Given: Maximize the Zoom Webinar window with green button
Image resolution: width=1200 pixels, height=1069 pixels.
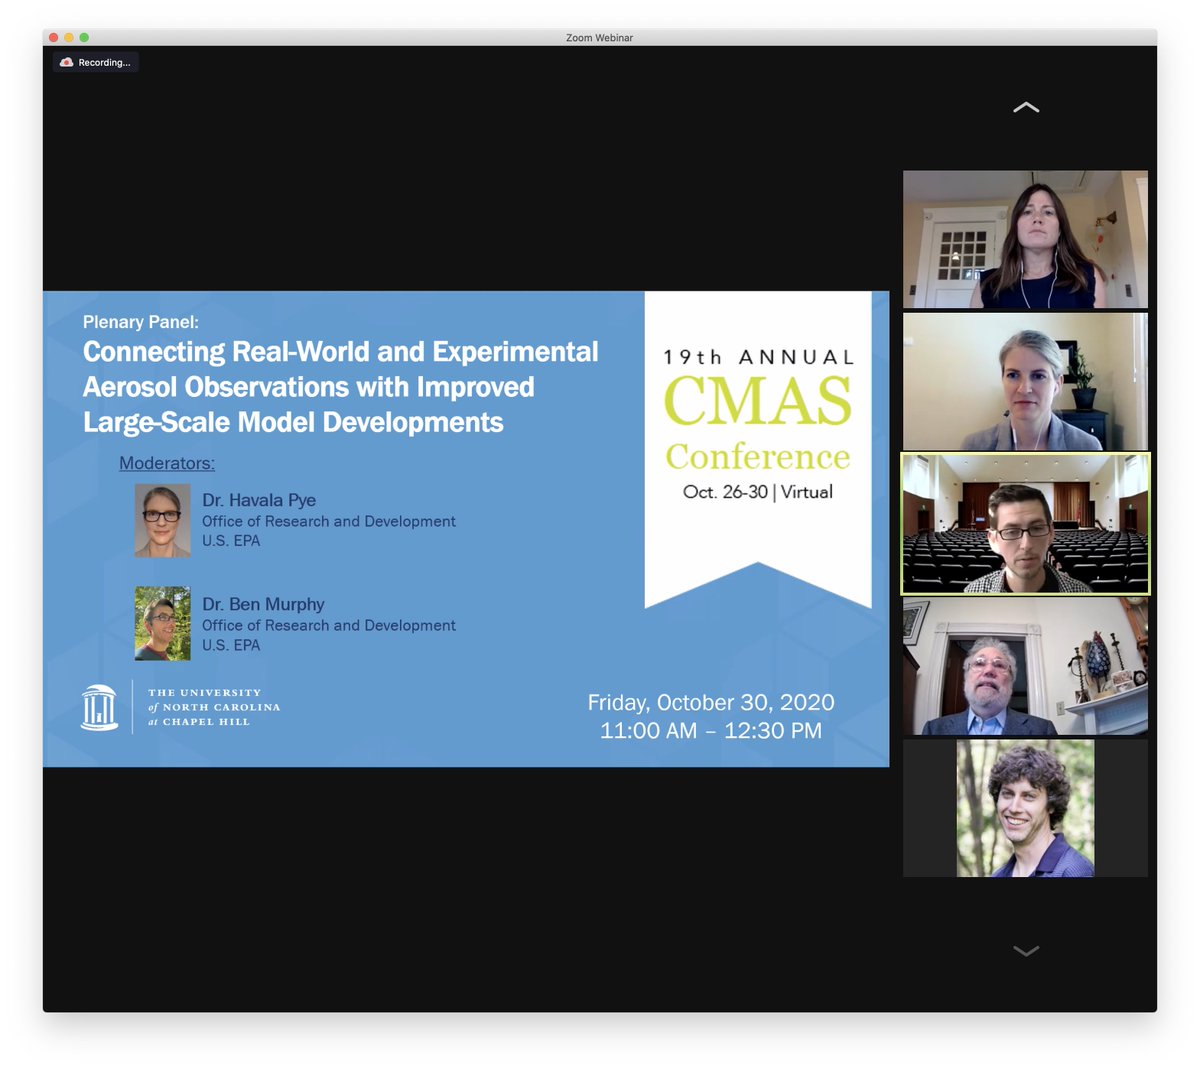Looking at the screenshot, I should 84,37.
